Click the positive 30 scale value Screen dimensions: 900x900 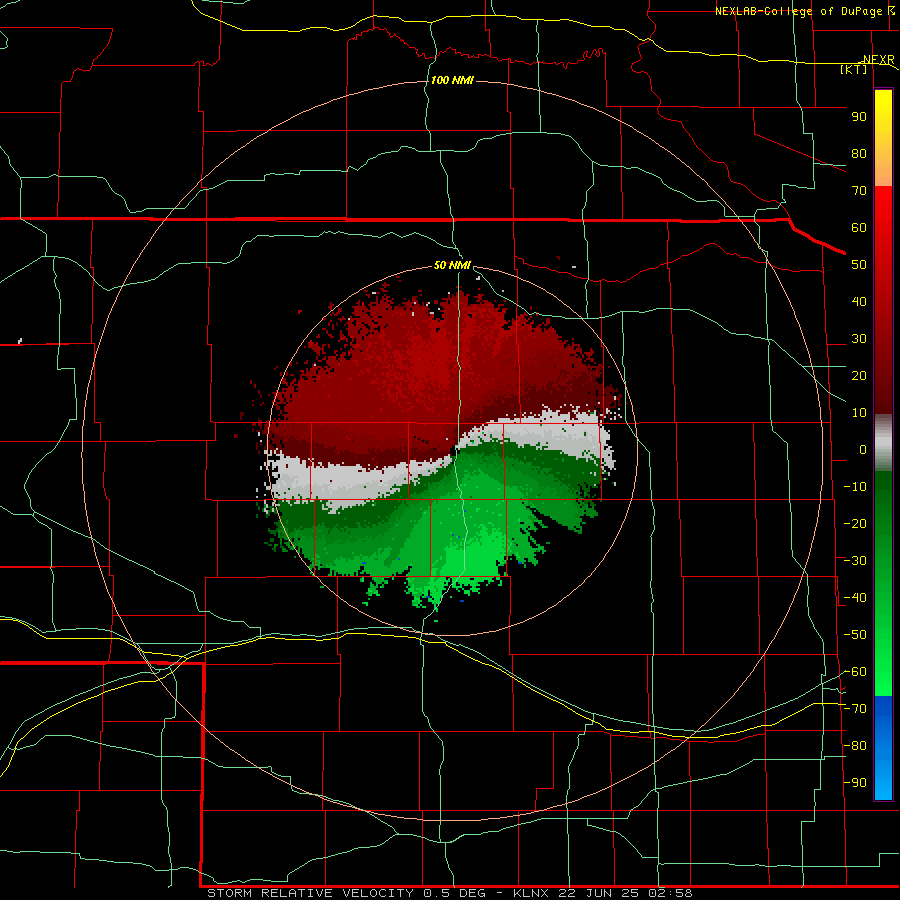click(859, 339)
